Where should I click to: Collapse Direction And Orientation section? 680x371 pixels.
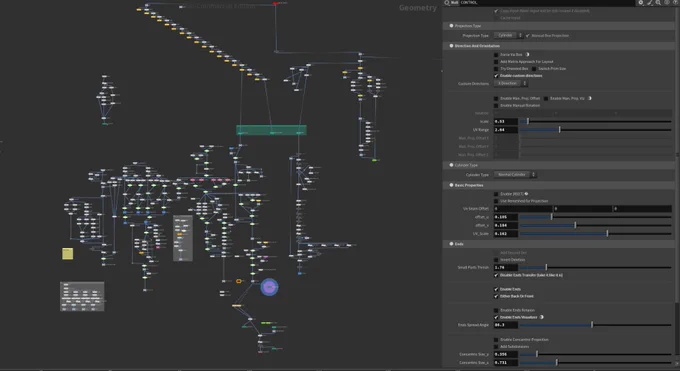pyautogui.click(x=451, y=46)
